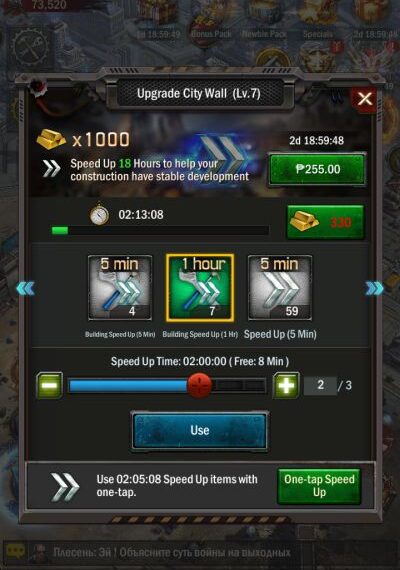Select the general Speed Up 5 Min item
Image resolution: width=400 pixels, height=570 pixels.
point(280,288)
